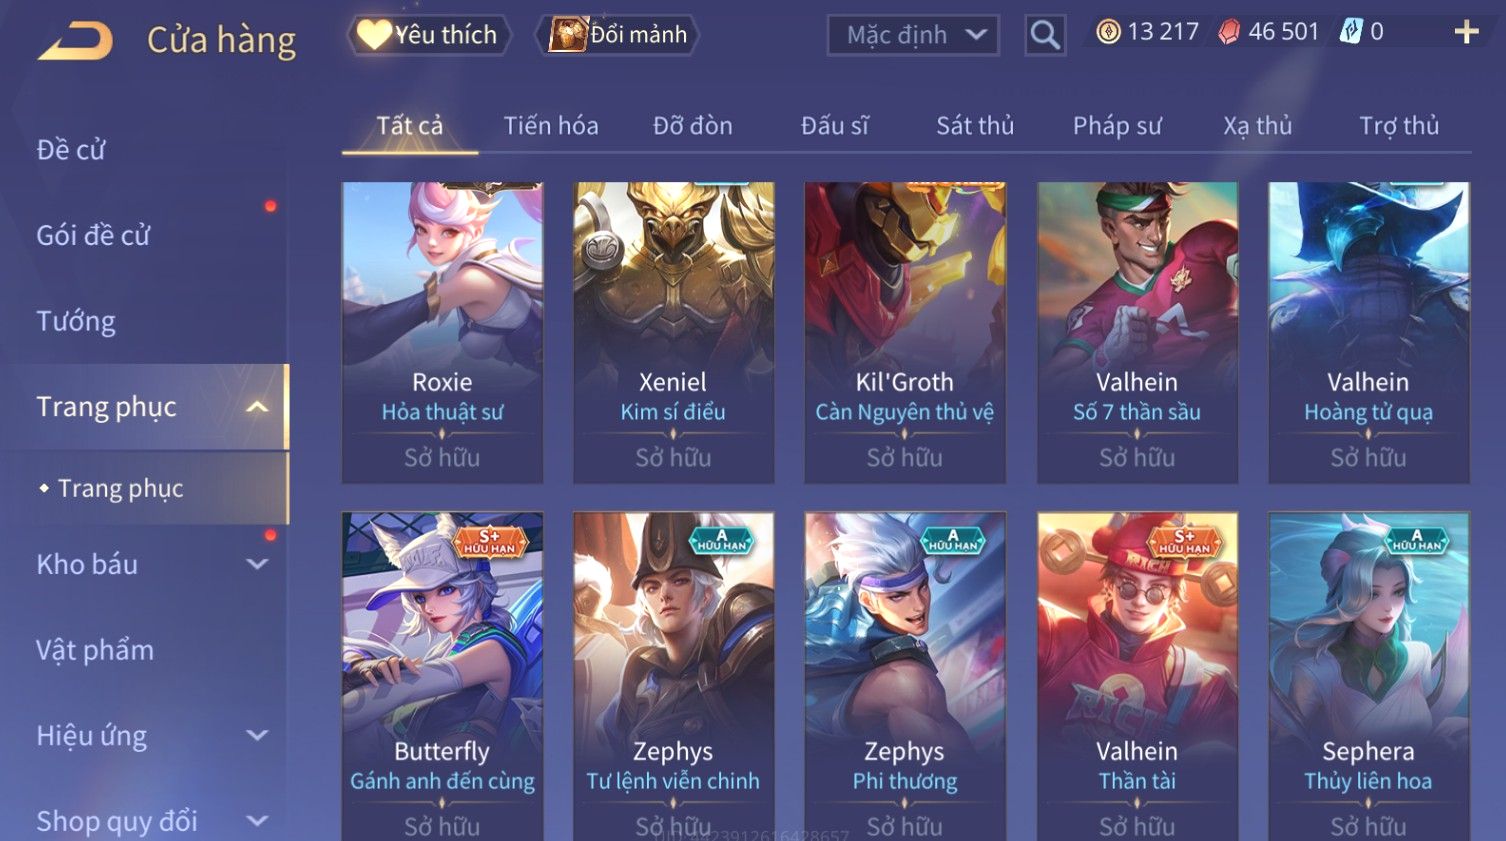Open Sephera Thủy liên hoa skin card
The width and height of the screenshot is (1506, 841).
click(1368, 677)
